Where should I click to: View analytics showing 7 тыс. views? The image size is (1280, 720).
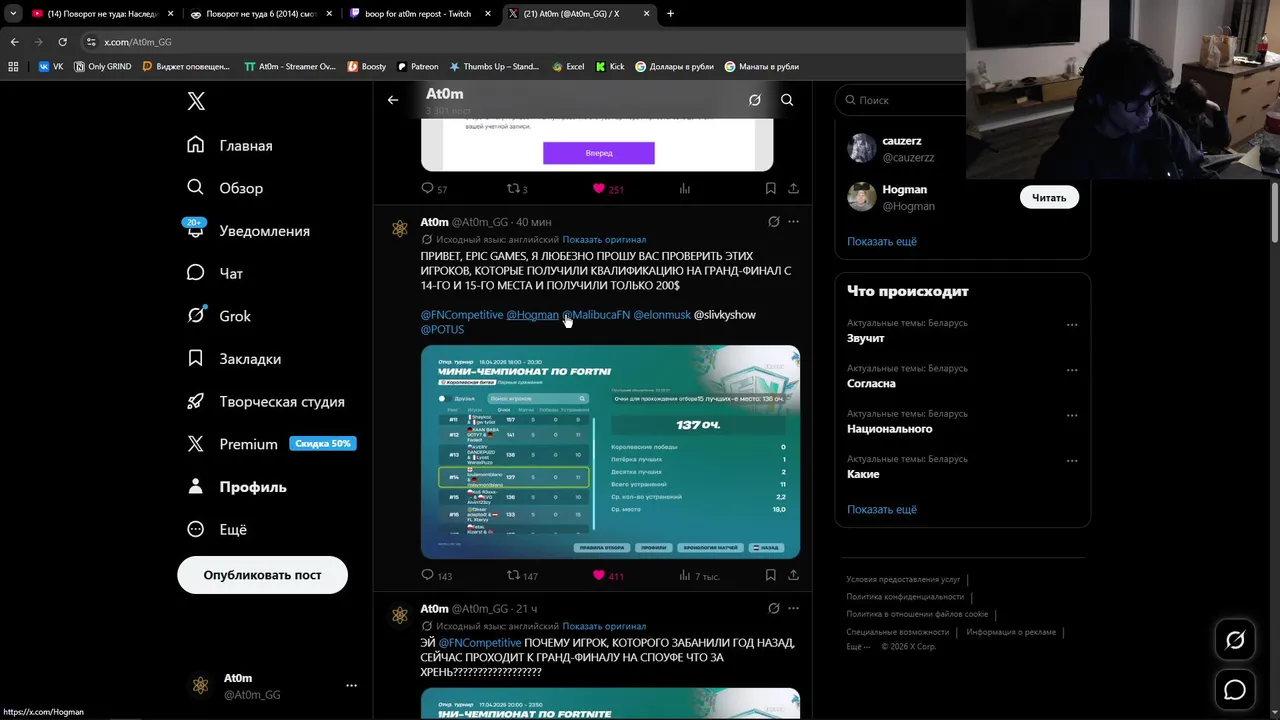point(699,575)
